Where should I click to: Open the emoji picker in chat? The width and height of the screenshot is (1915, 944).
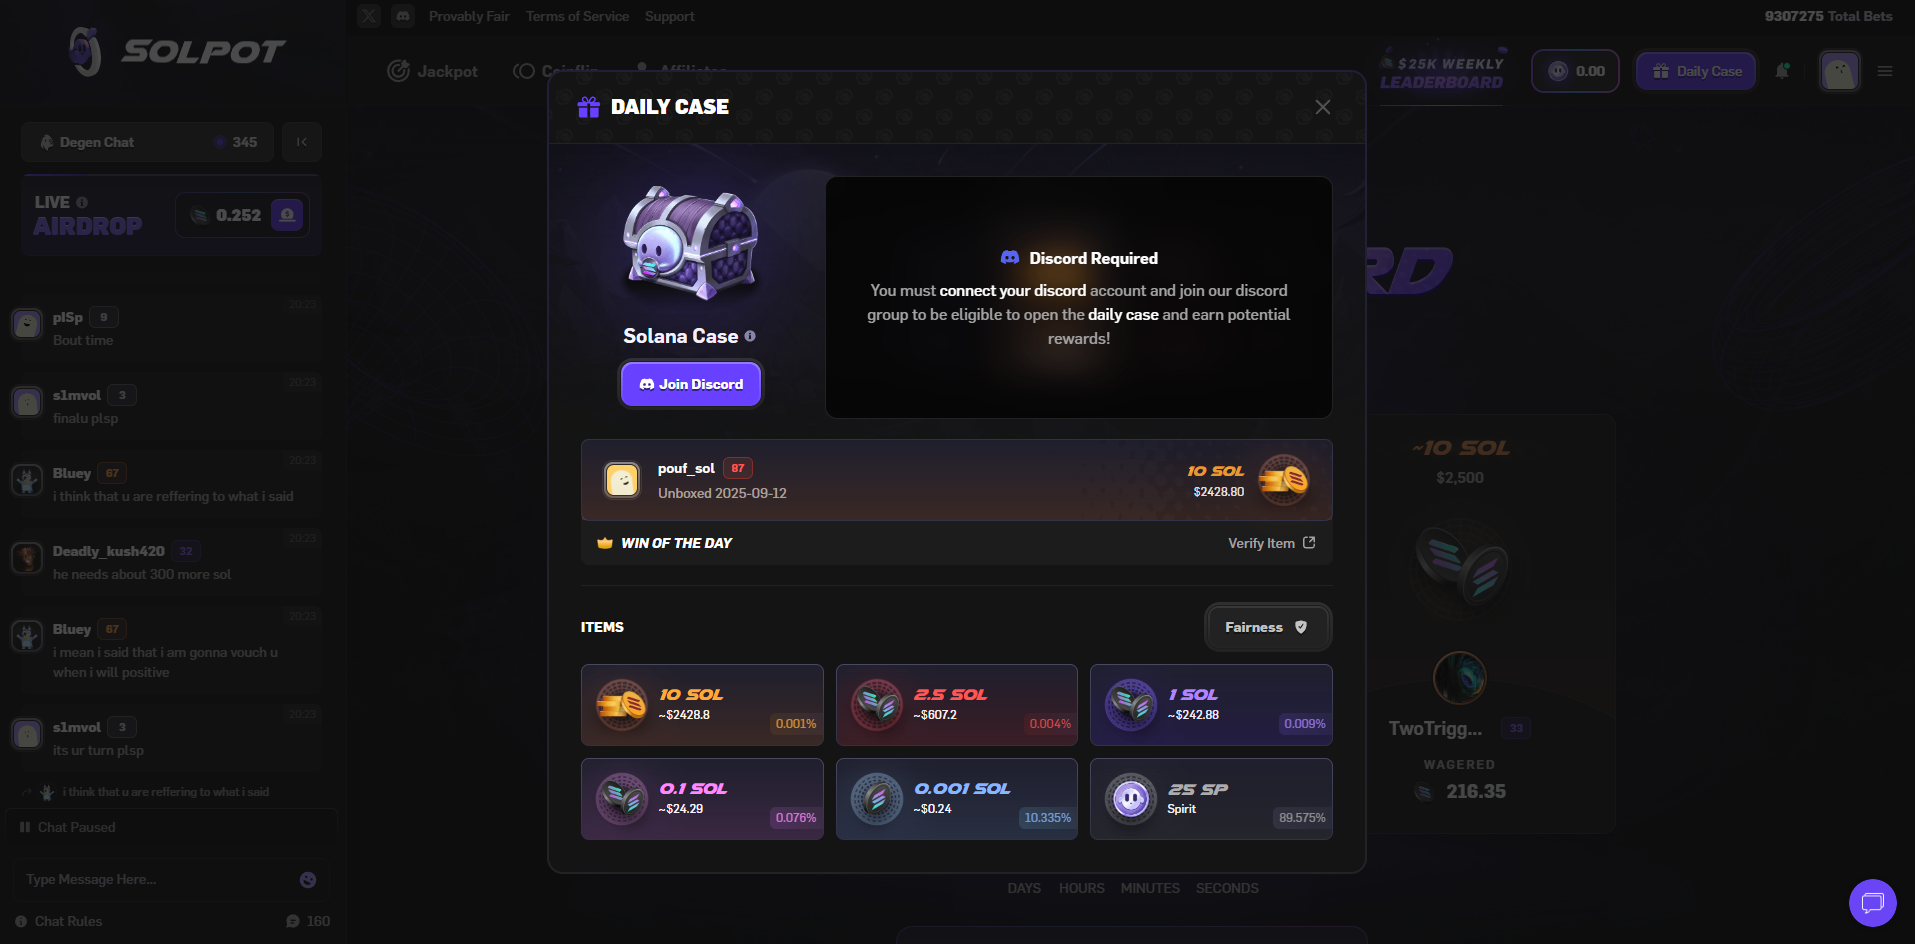pyautogui.click(x=308, y=880)
